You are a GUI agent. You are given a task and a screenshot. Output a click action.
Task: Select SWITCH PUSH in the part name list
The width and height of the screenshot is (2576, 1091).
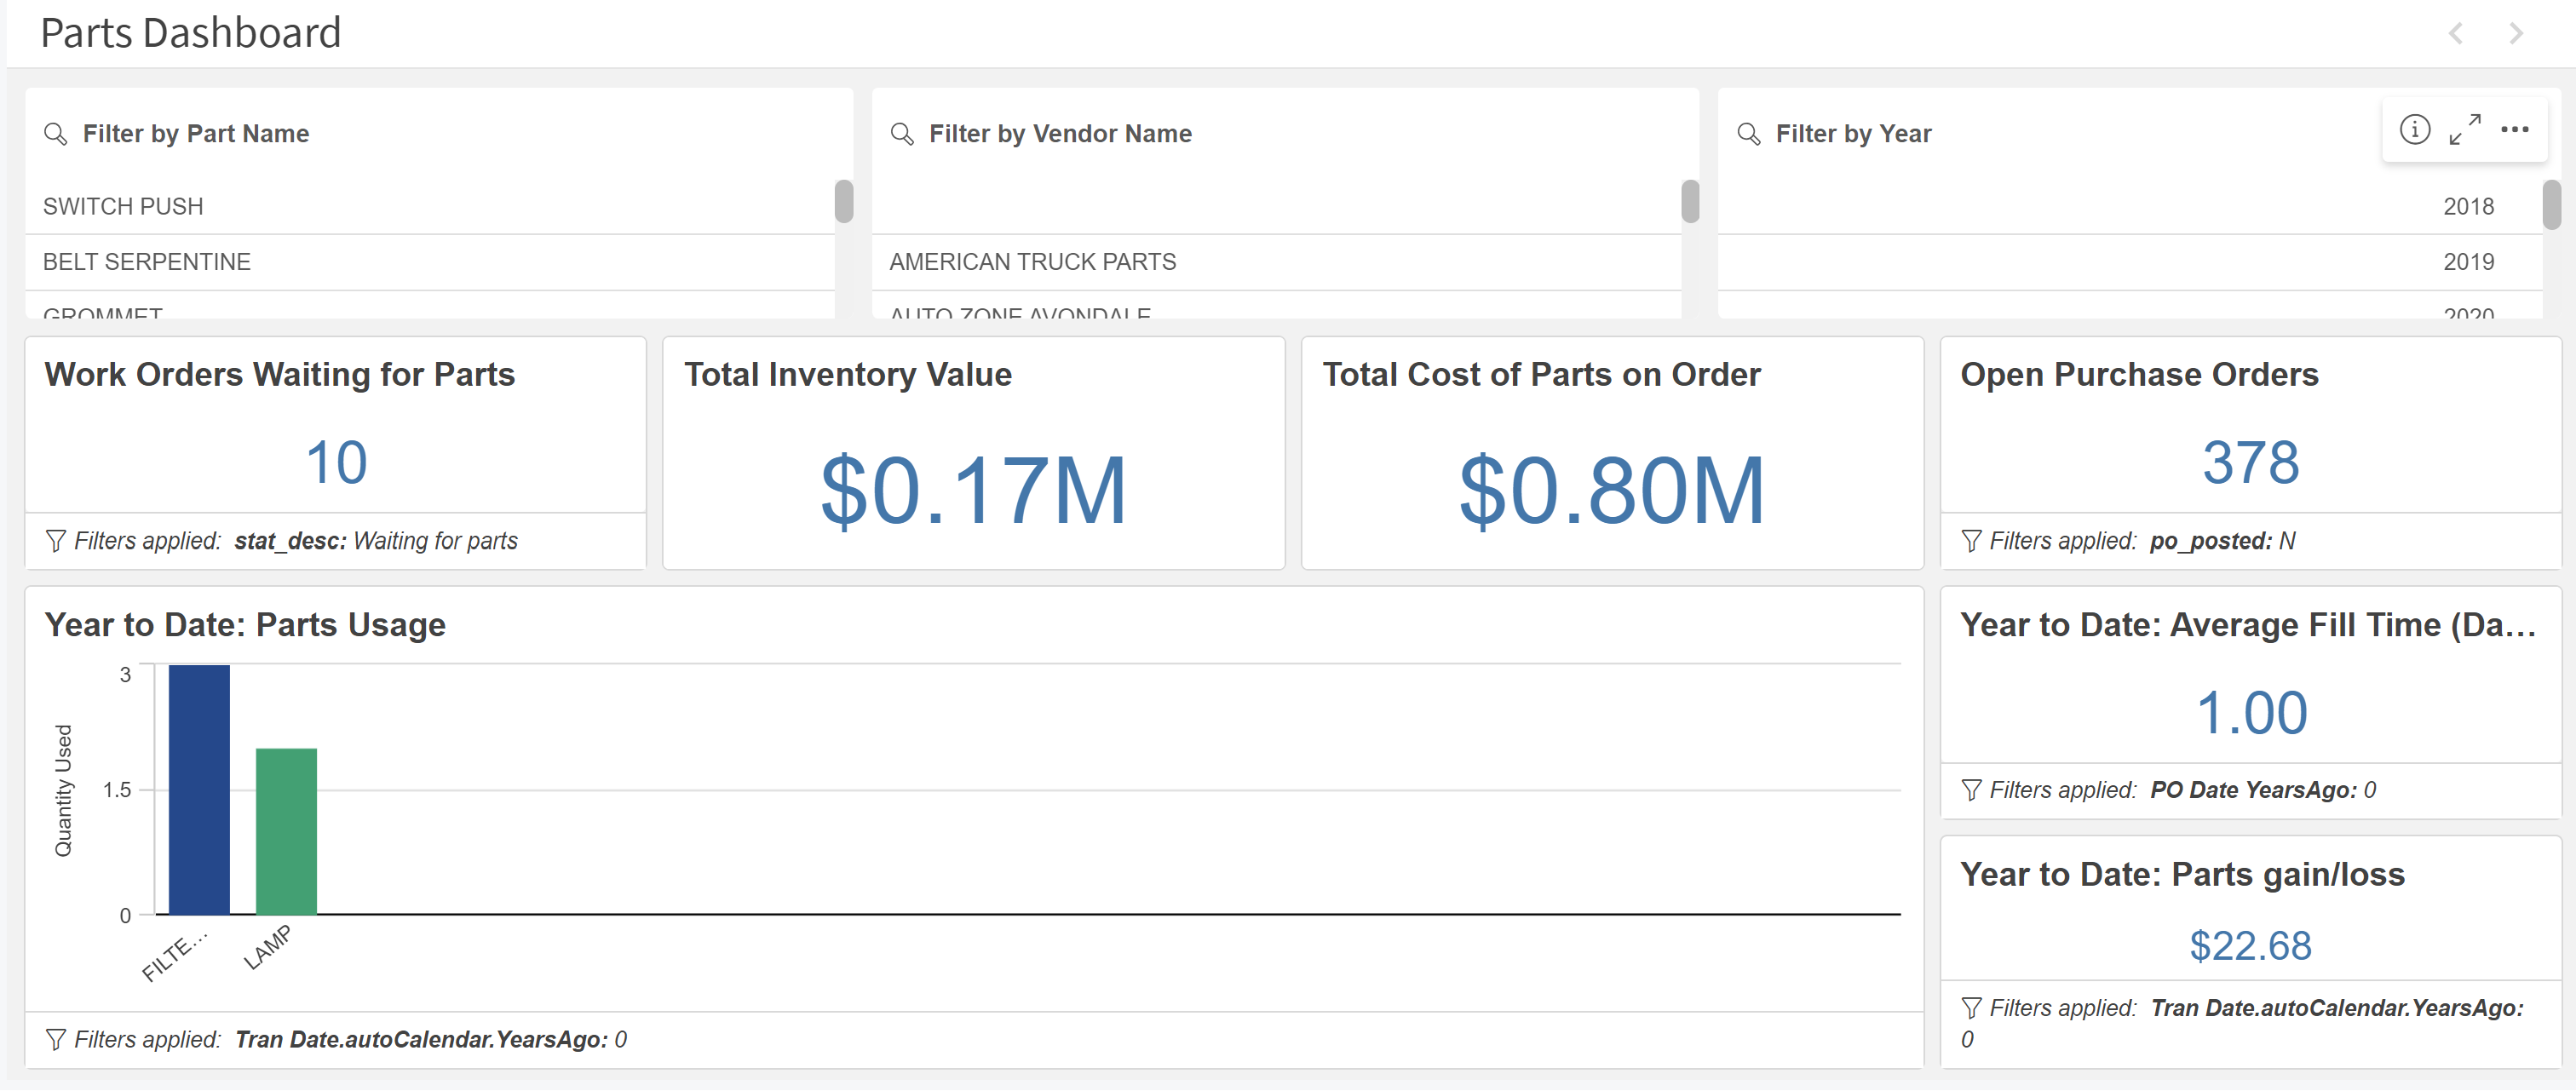(123, 207)
